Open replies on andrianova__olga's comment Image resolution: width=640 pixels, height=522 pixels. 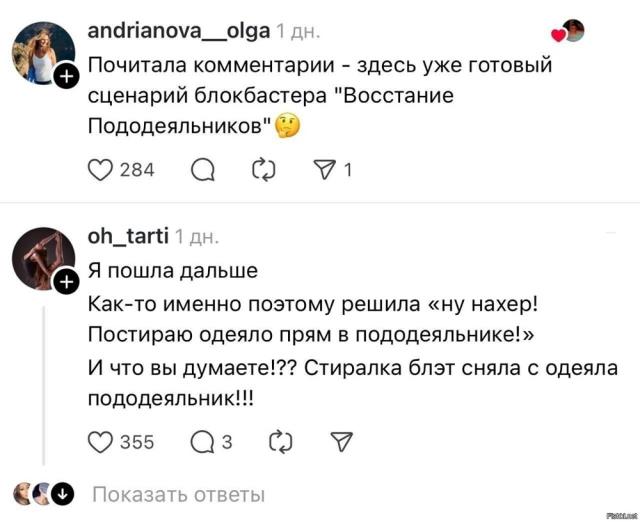[x=203, y=170]
